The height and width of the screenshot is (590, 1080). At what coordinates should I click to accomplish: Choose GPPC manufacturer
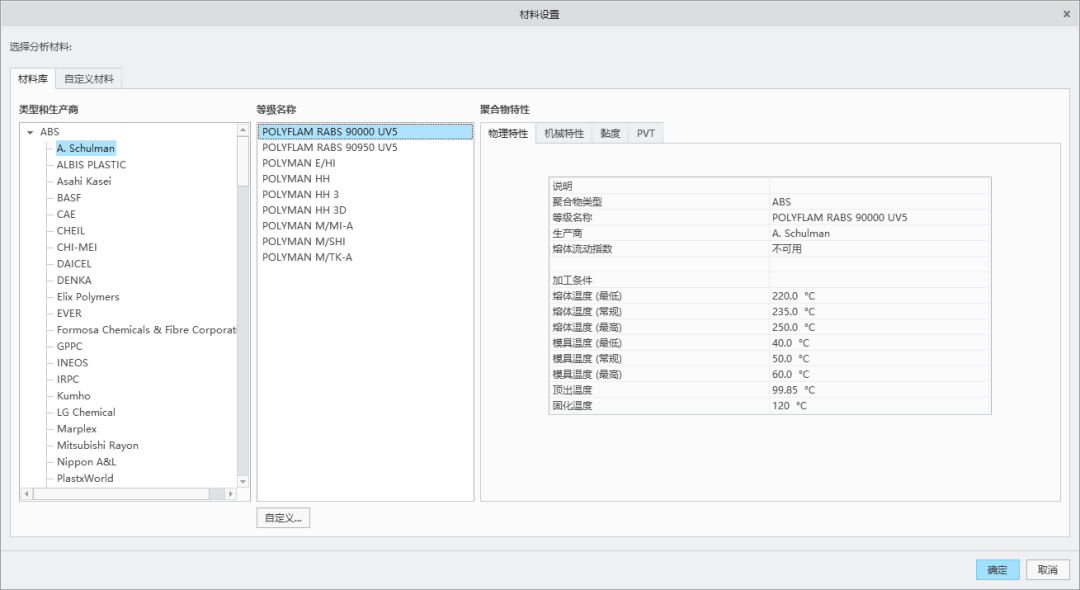coord(70,346)
